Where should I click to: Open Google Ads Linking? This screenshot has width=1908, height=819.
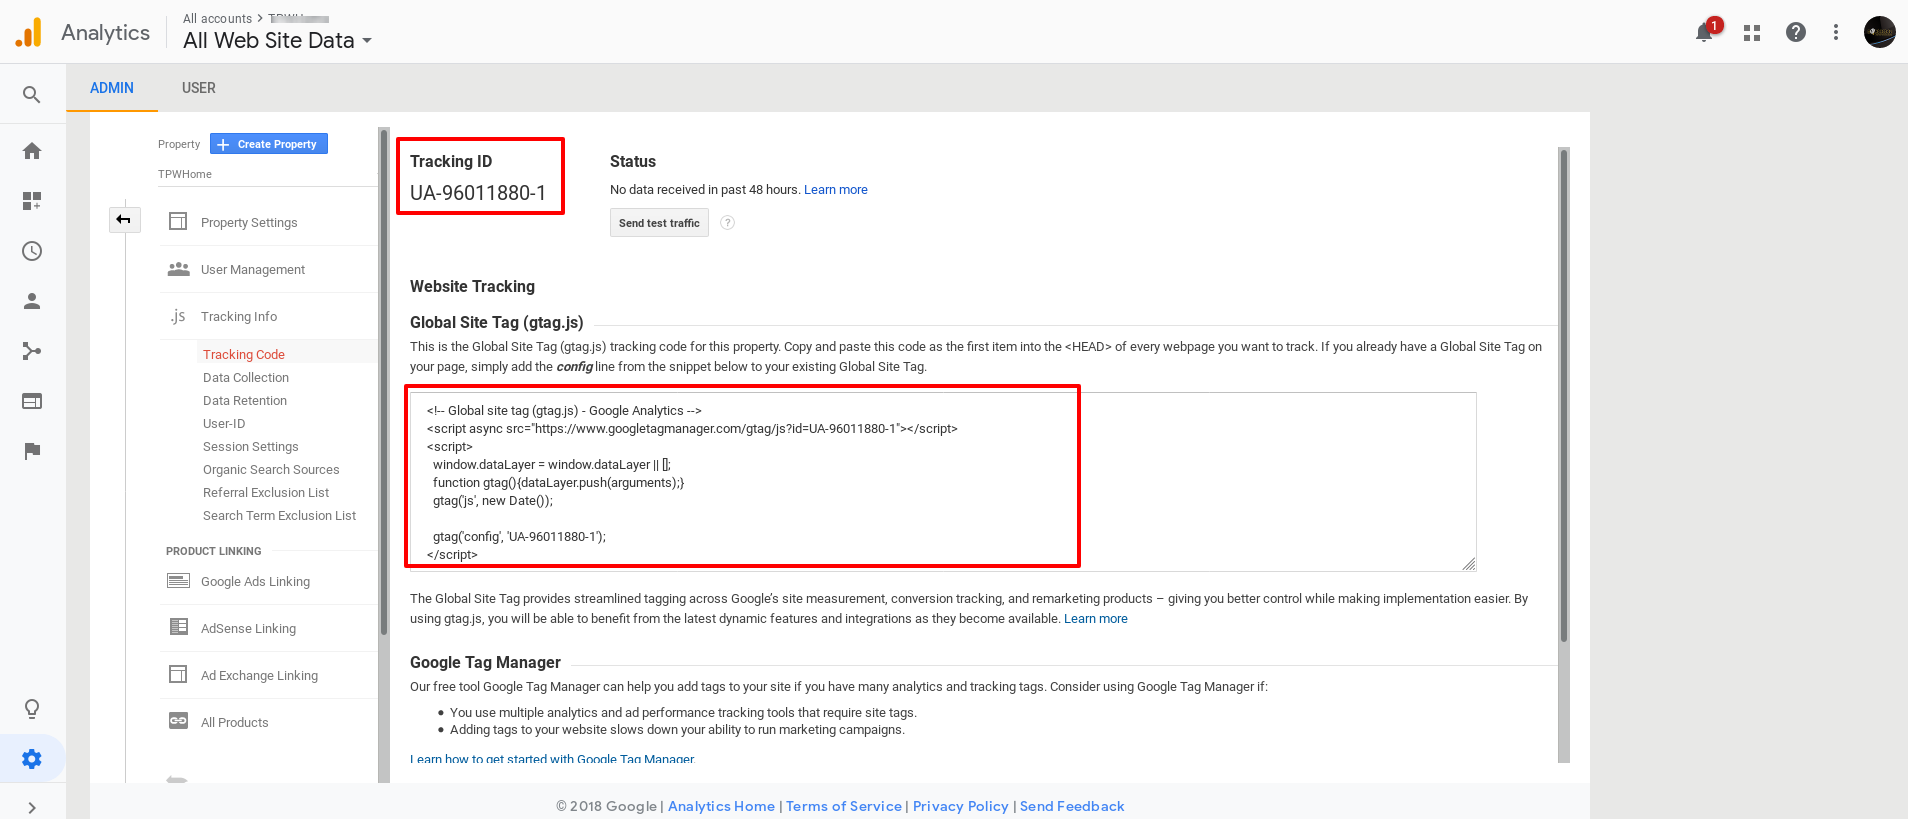(x=255, y=581)
